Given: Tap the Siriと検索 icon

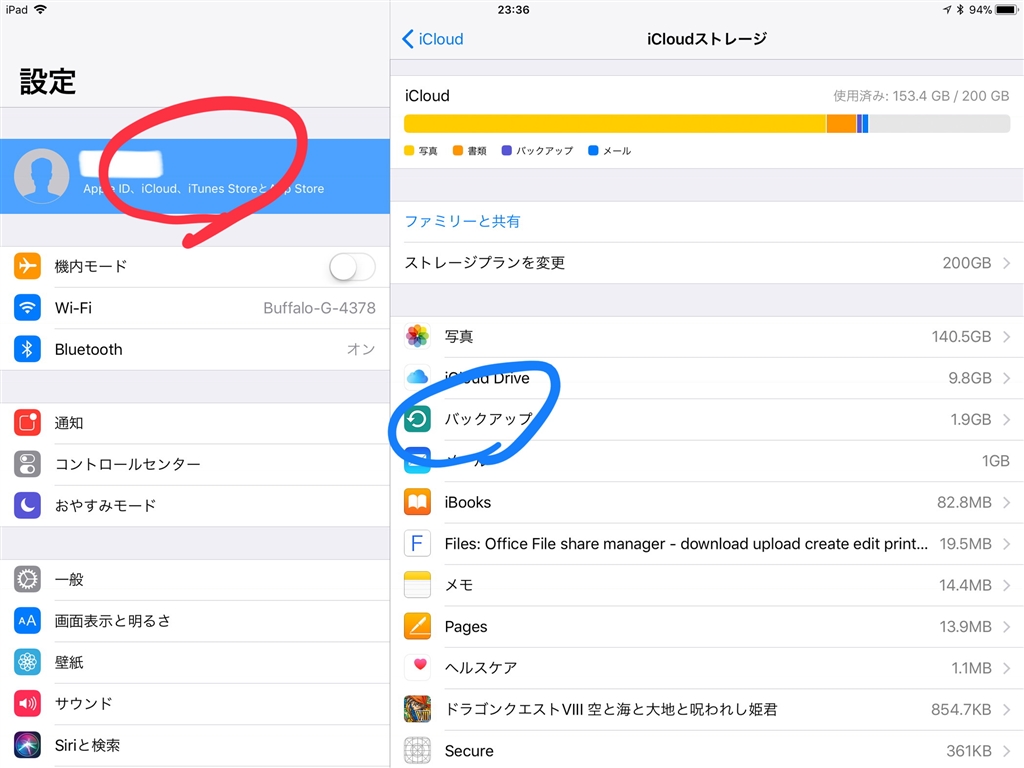Looking at the screenshot, I should point(27,745).
